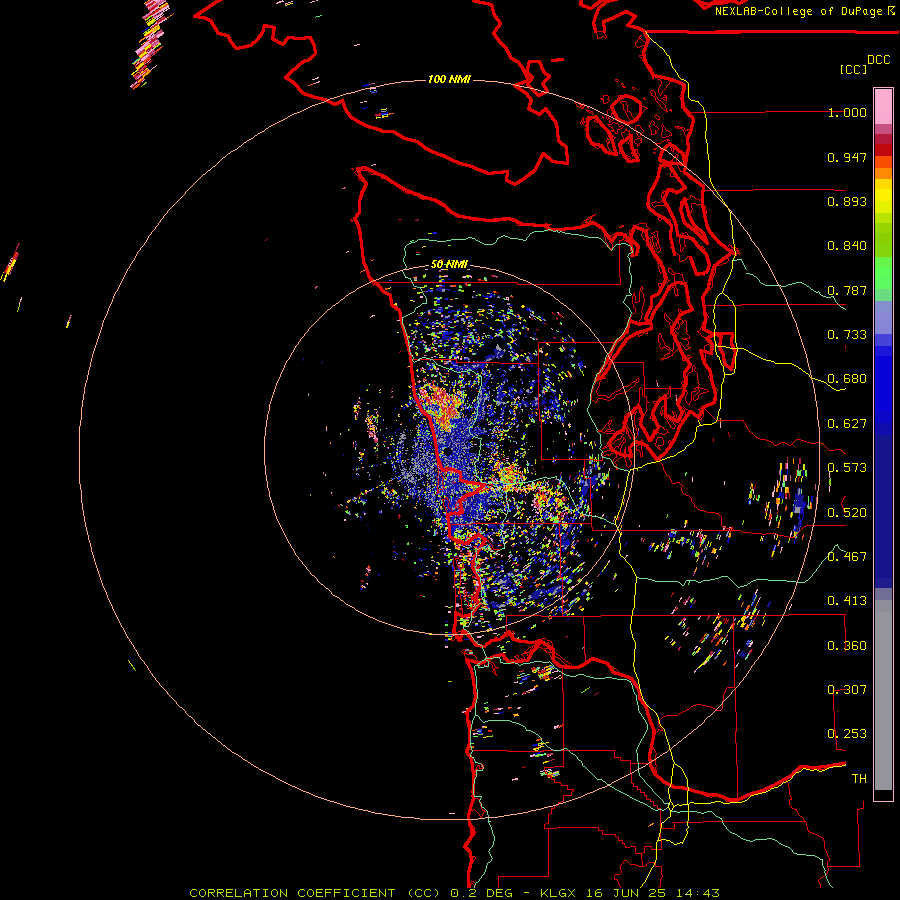Click the 0.840 scale value
The height and width of the screenshot is (900, 900).
pyautogui.click(x=847, y=246)
